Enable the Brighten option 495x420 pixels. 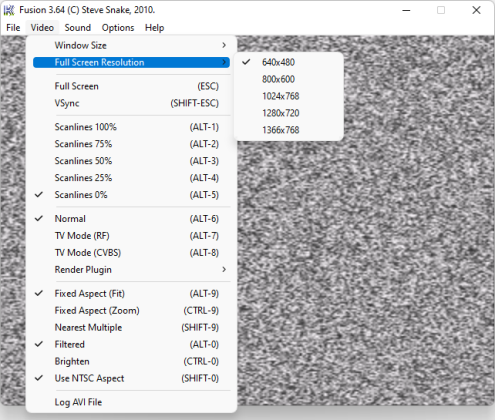tap(131, 361)
